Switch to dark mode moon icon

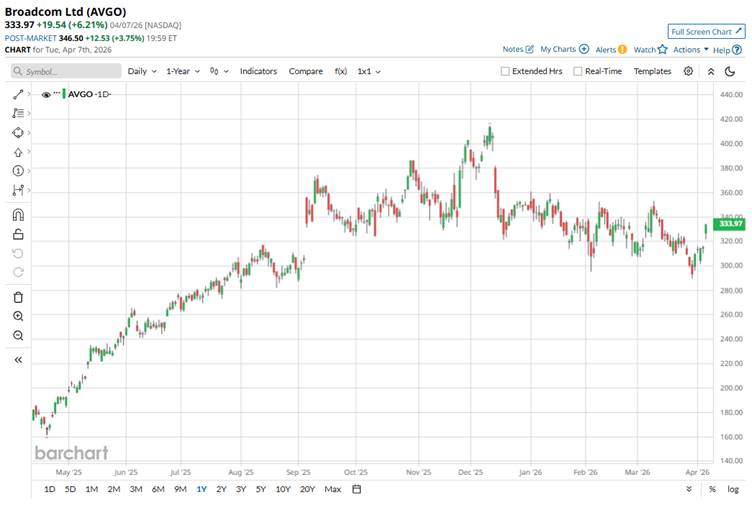click(730, 71)
